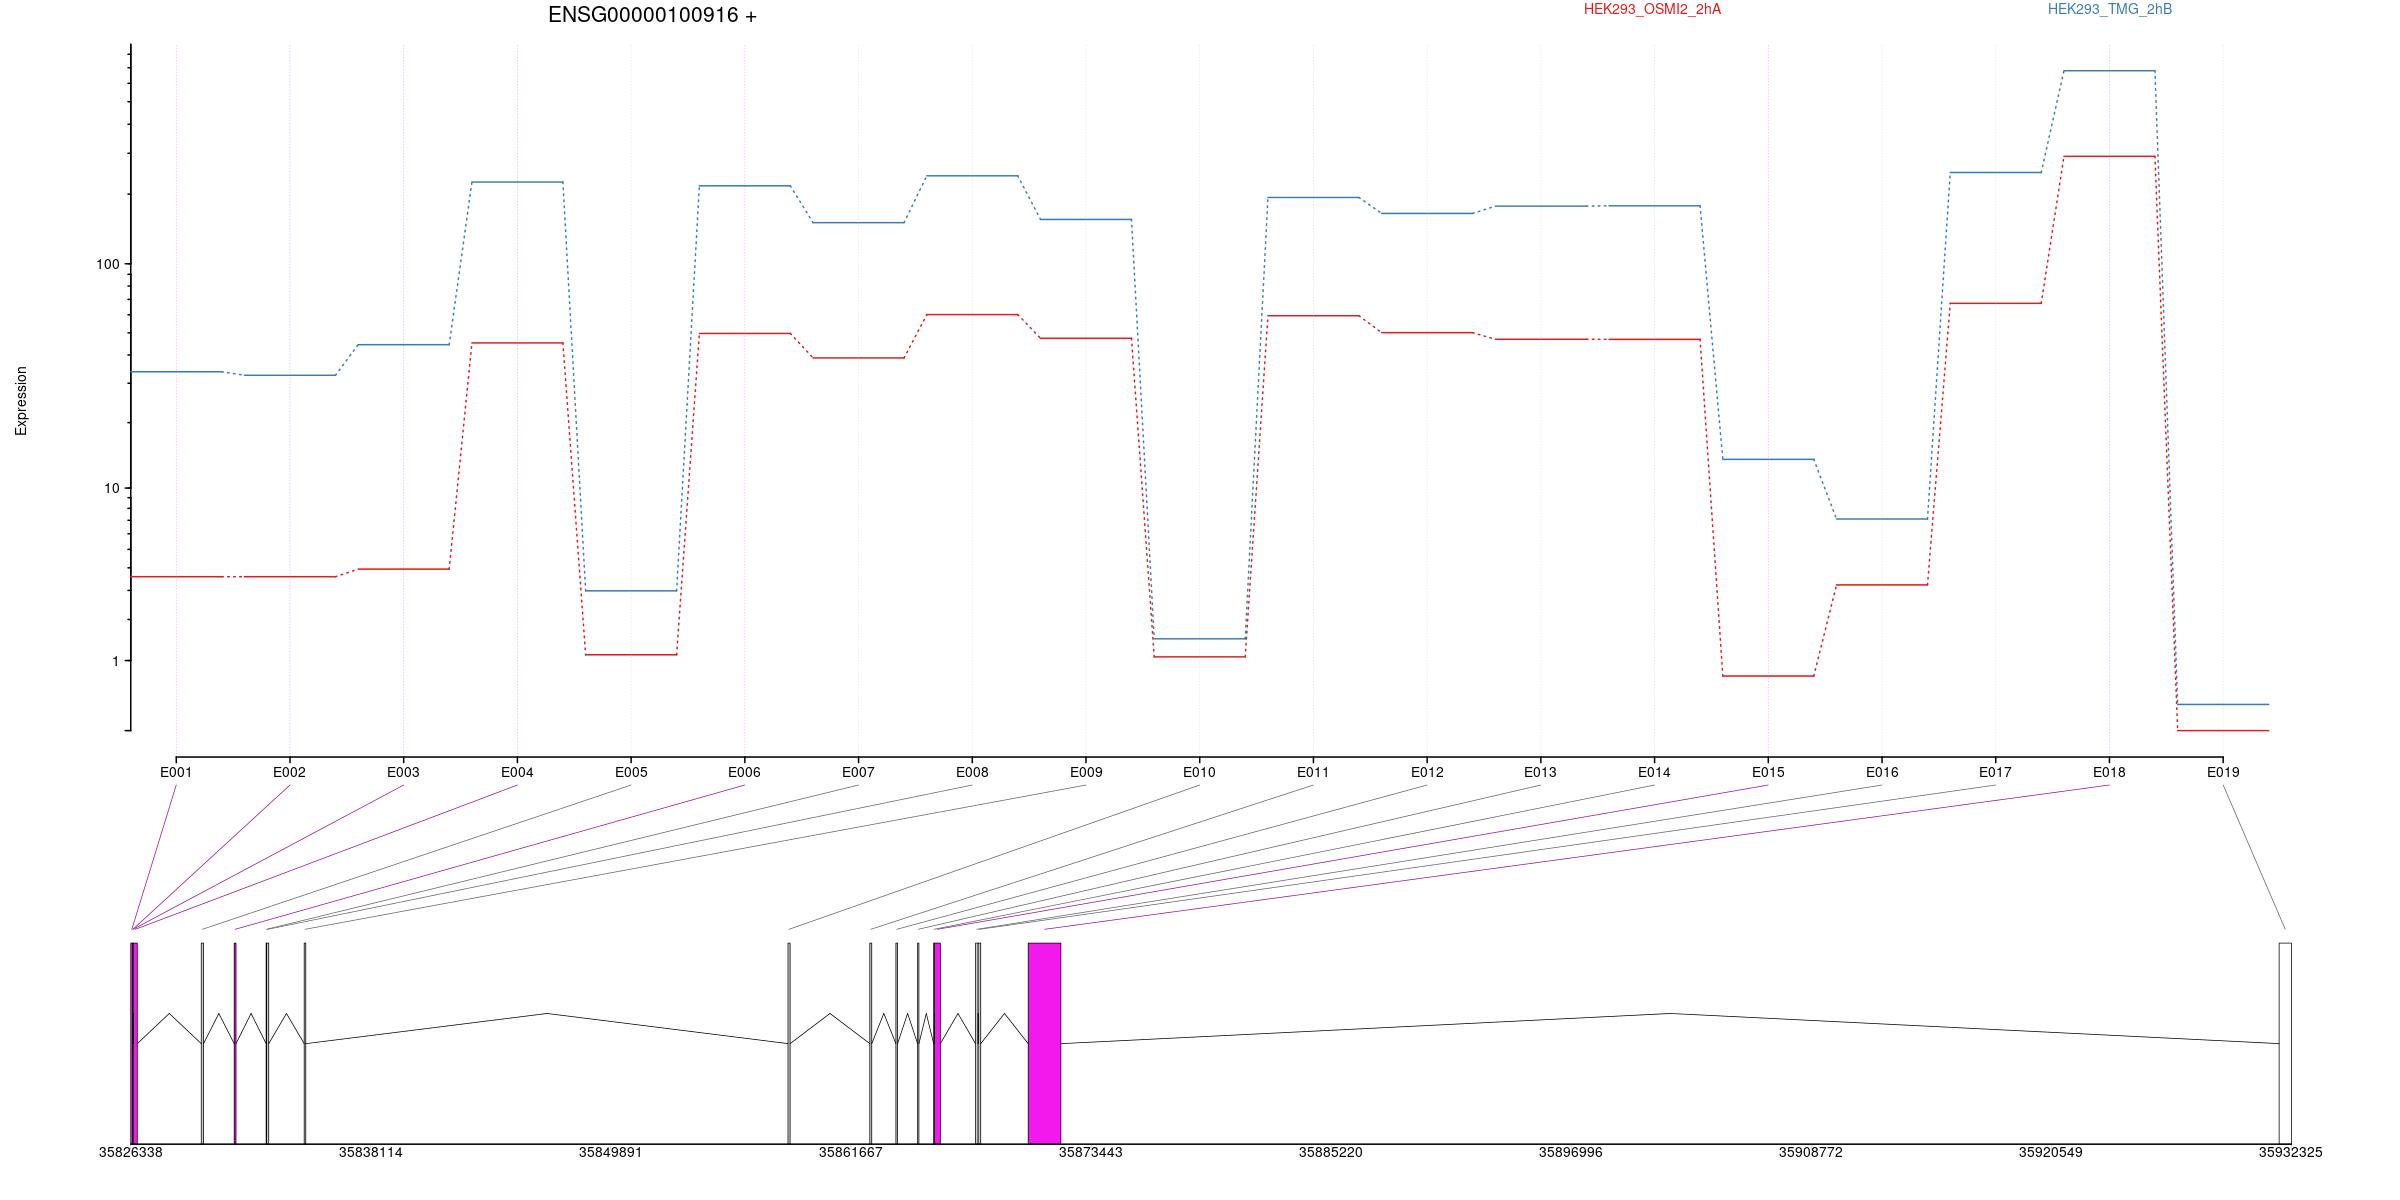
Task: Click the red line segment above E018
Action: pyautogui.click(x=2109, y=156)
